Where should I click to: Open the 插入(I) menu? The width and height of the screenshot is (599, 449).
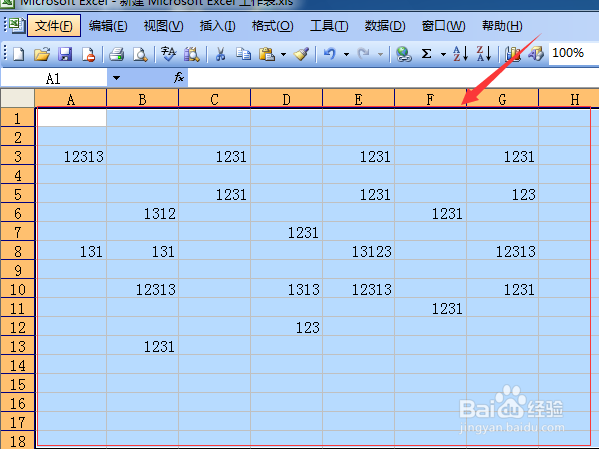pos(217,26)
